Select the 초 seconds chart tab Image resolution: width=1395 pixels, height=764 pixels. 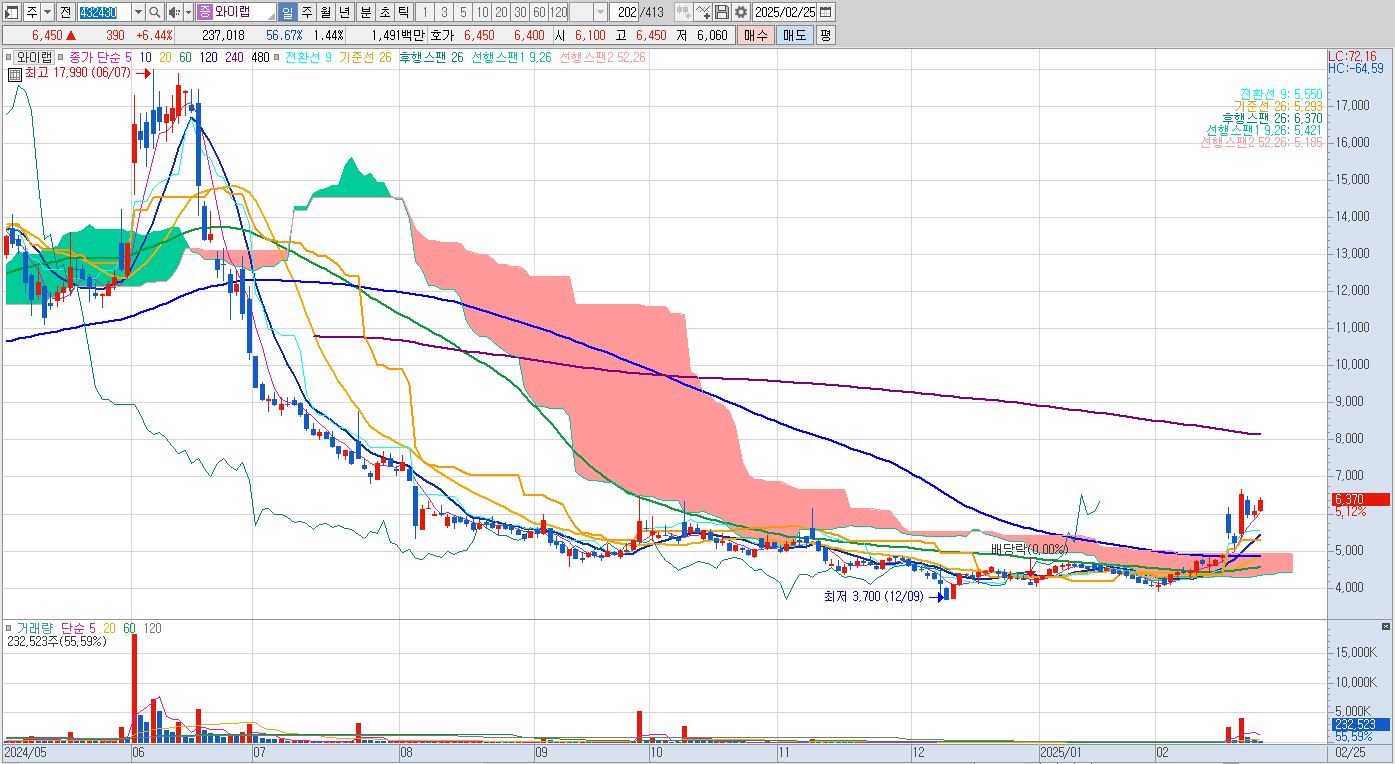(383, 12)
